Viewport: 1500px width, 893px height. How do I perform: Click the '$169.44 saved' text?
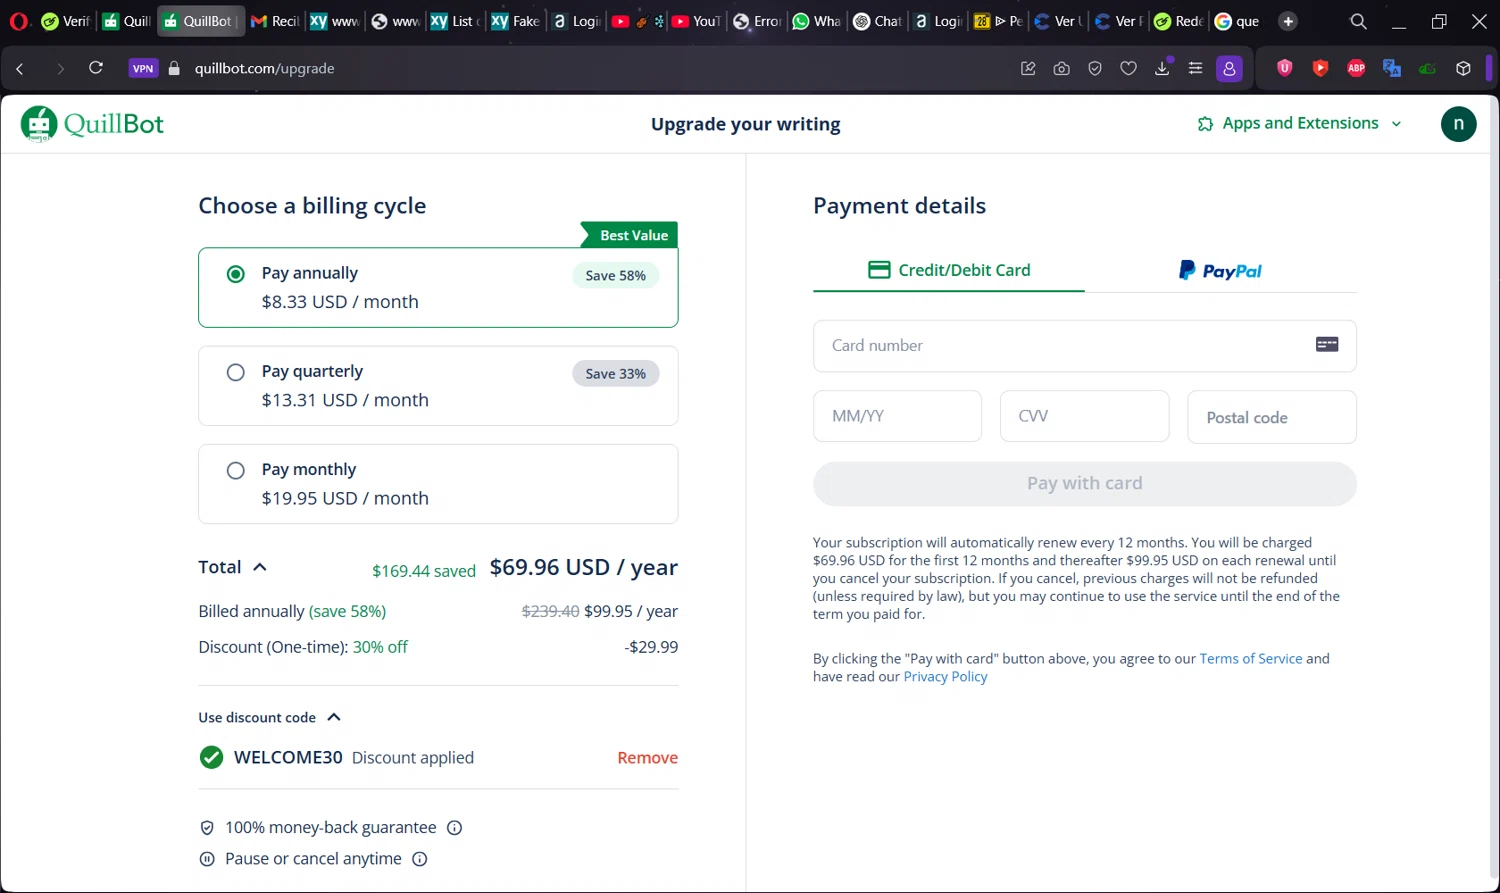[424, 571]
